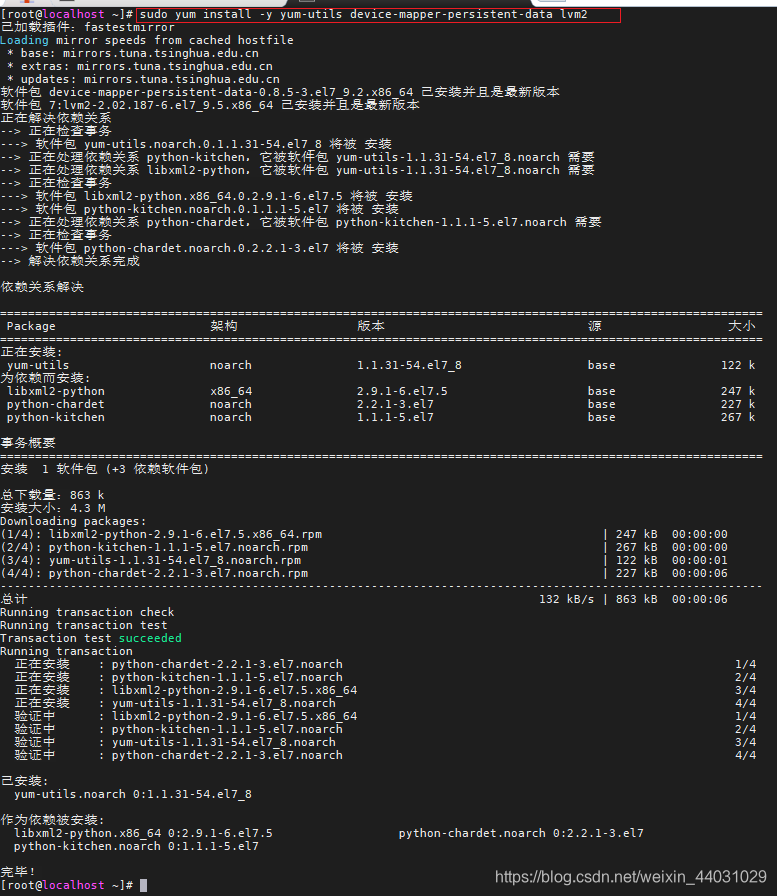Click '验证中 : libxml2-python-2.9.1-6.el7.5.x86_64' line
The height and width of the screenshot is (896, 777).
pyautogui.click(x=385, y=717)
